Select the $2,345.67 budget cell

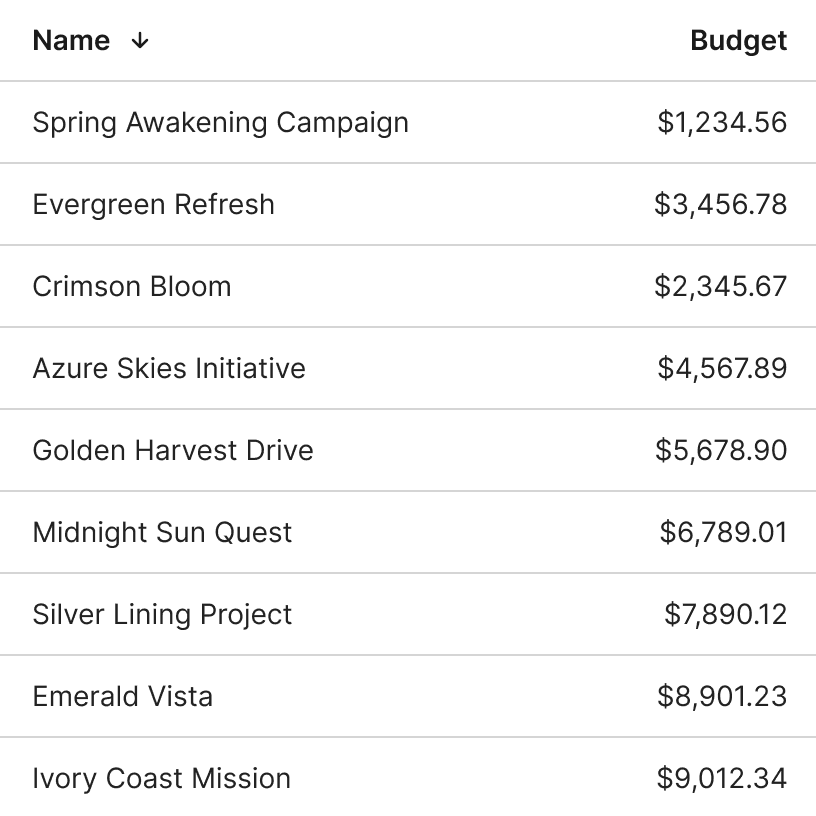click(x=720, y=287)
